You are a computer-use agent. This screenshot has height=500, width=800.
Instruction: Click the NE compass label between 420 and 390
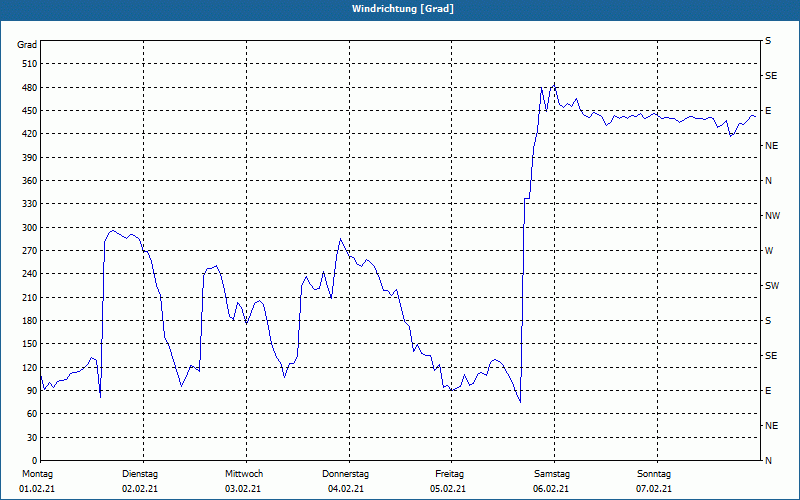pyautogui.click(x=771, y=146)
